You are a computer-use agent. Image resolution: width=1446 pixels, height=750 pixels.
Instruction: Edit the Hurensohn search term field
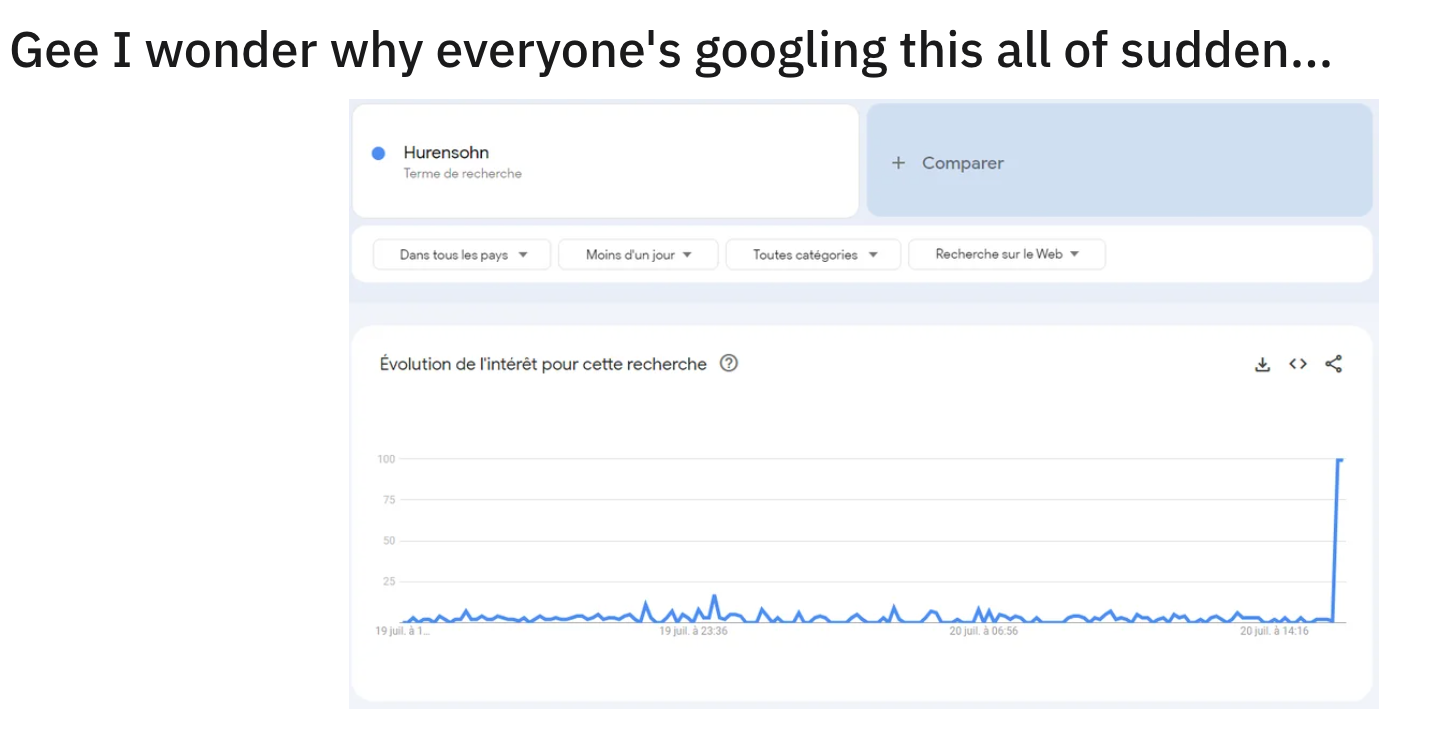coord(605,160)
